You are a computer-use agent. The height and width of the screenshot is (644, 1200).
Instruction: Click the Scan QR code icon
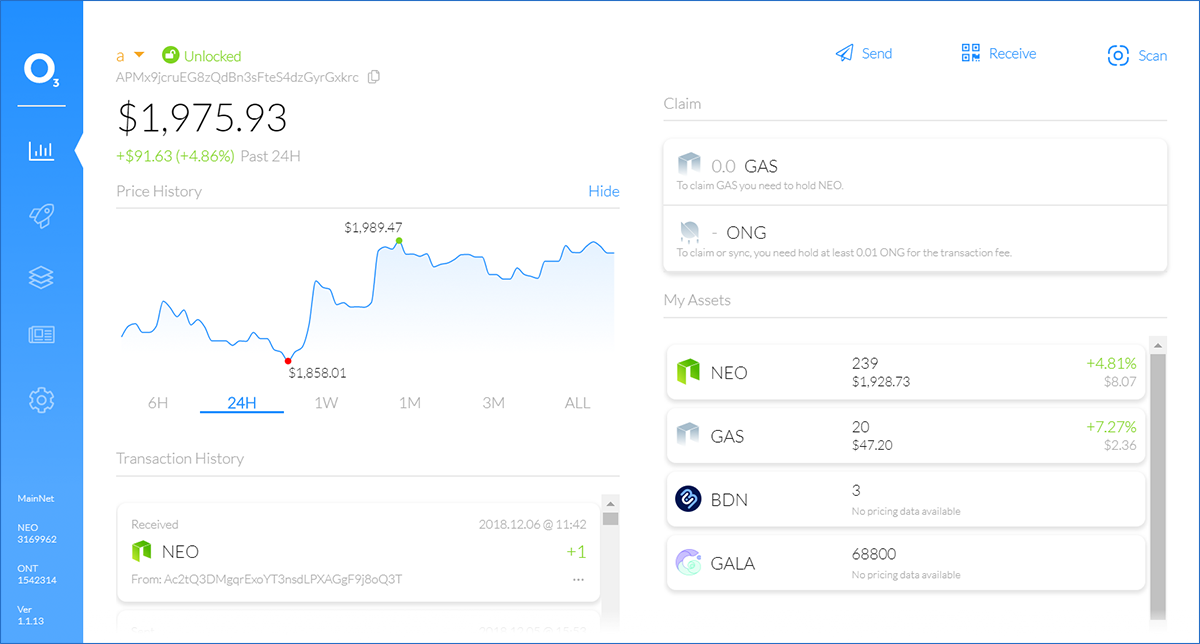click(x=1118, y=55)
